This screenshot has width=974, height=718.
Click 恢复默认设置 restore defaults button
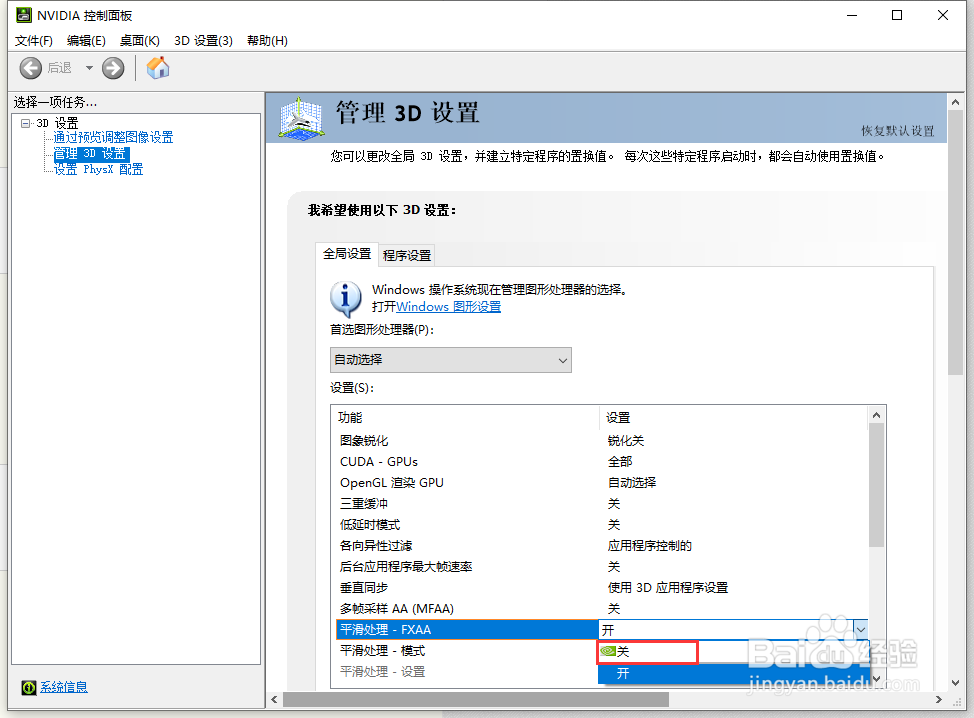pos(898,130)
